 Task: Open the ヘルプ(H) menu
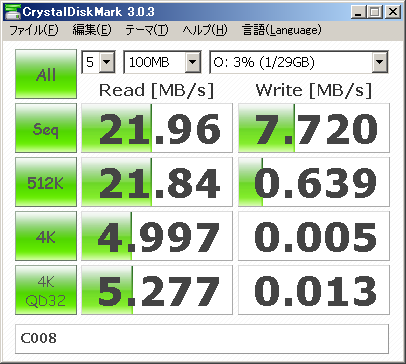pyautogui.click(x=205, y=30)
